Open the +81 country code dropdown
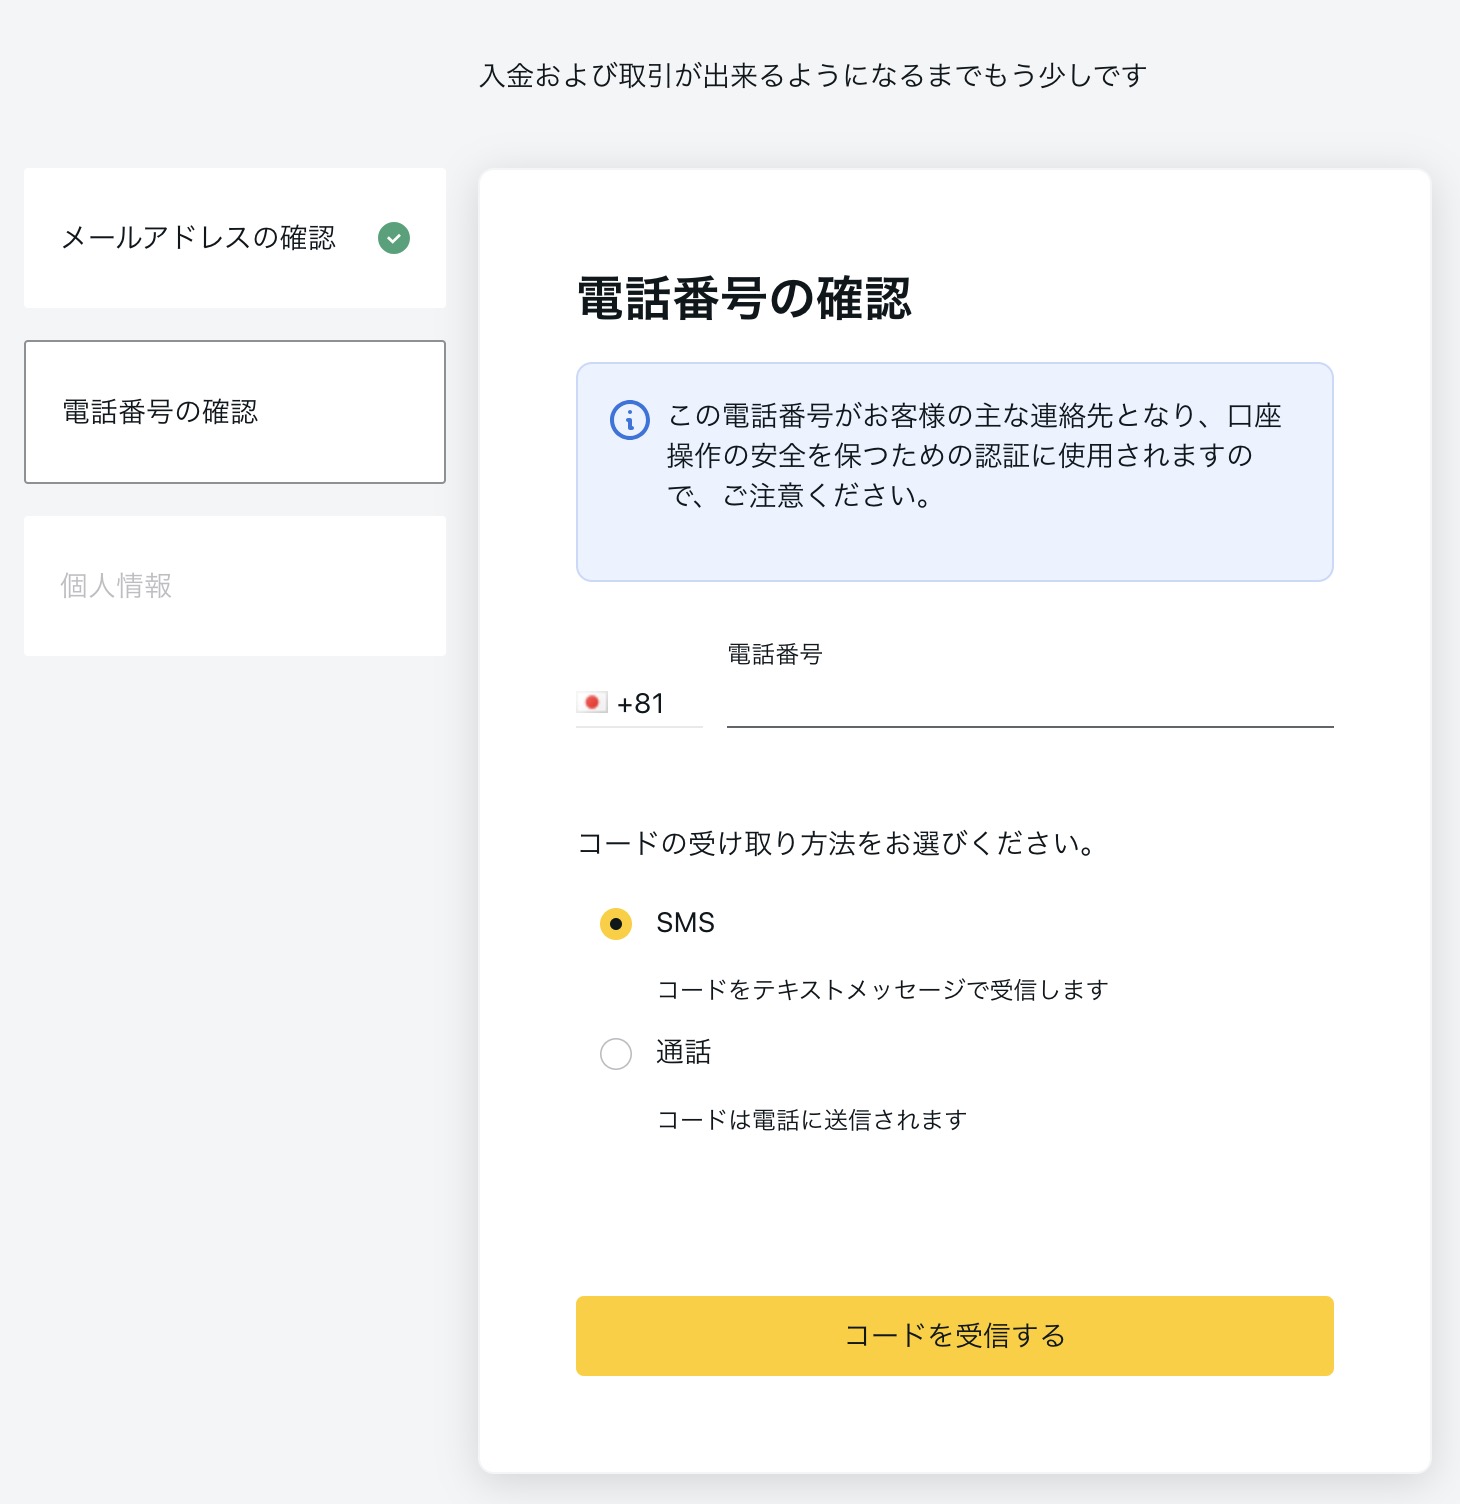 (640, 704)
